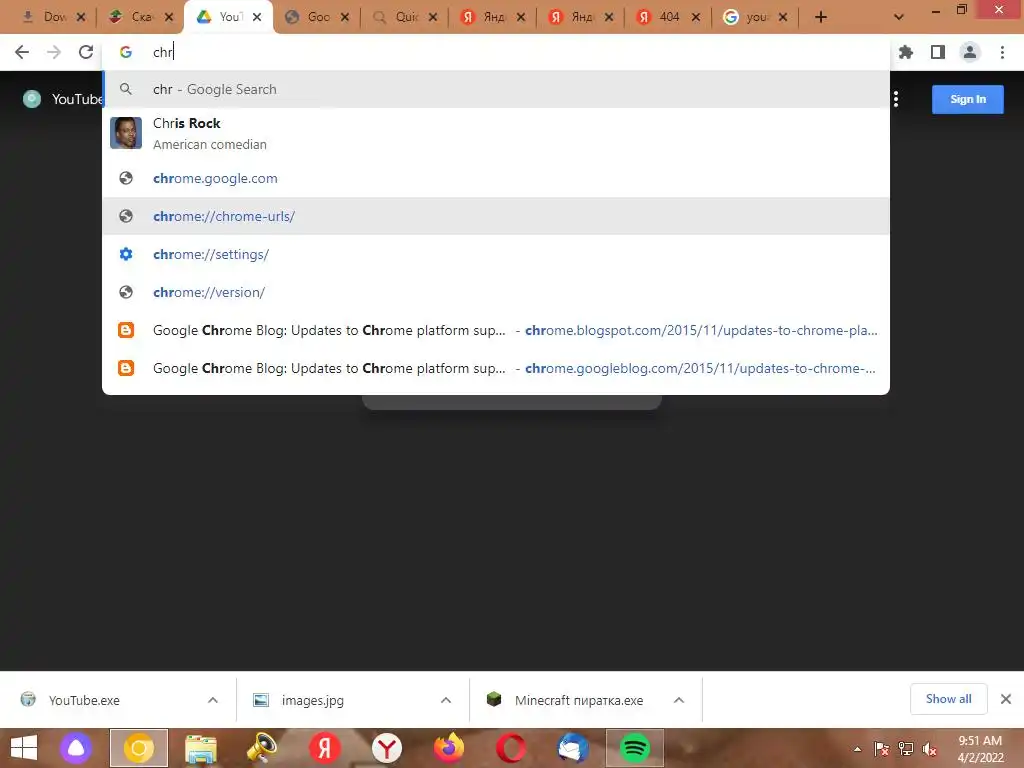Open Chrome's three-dot menu
The height and width of the screenshot is (768, 1024).
[1002, 52]
